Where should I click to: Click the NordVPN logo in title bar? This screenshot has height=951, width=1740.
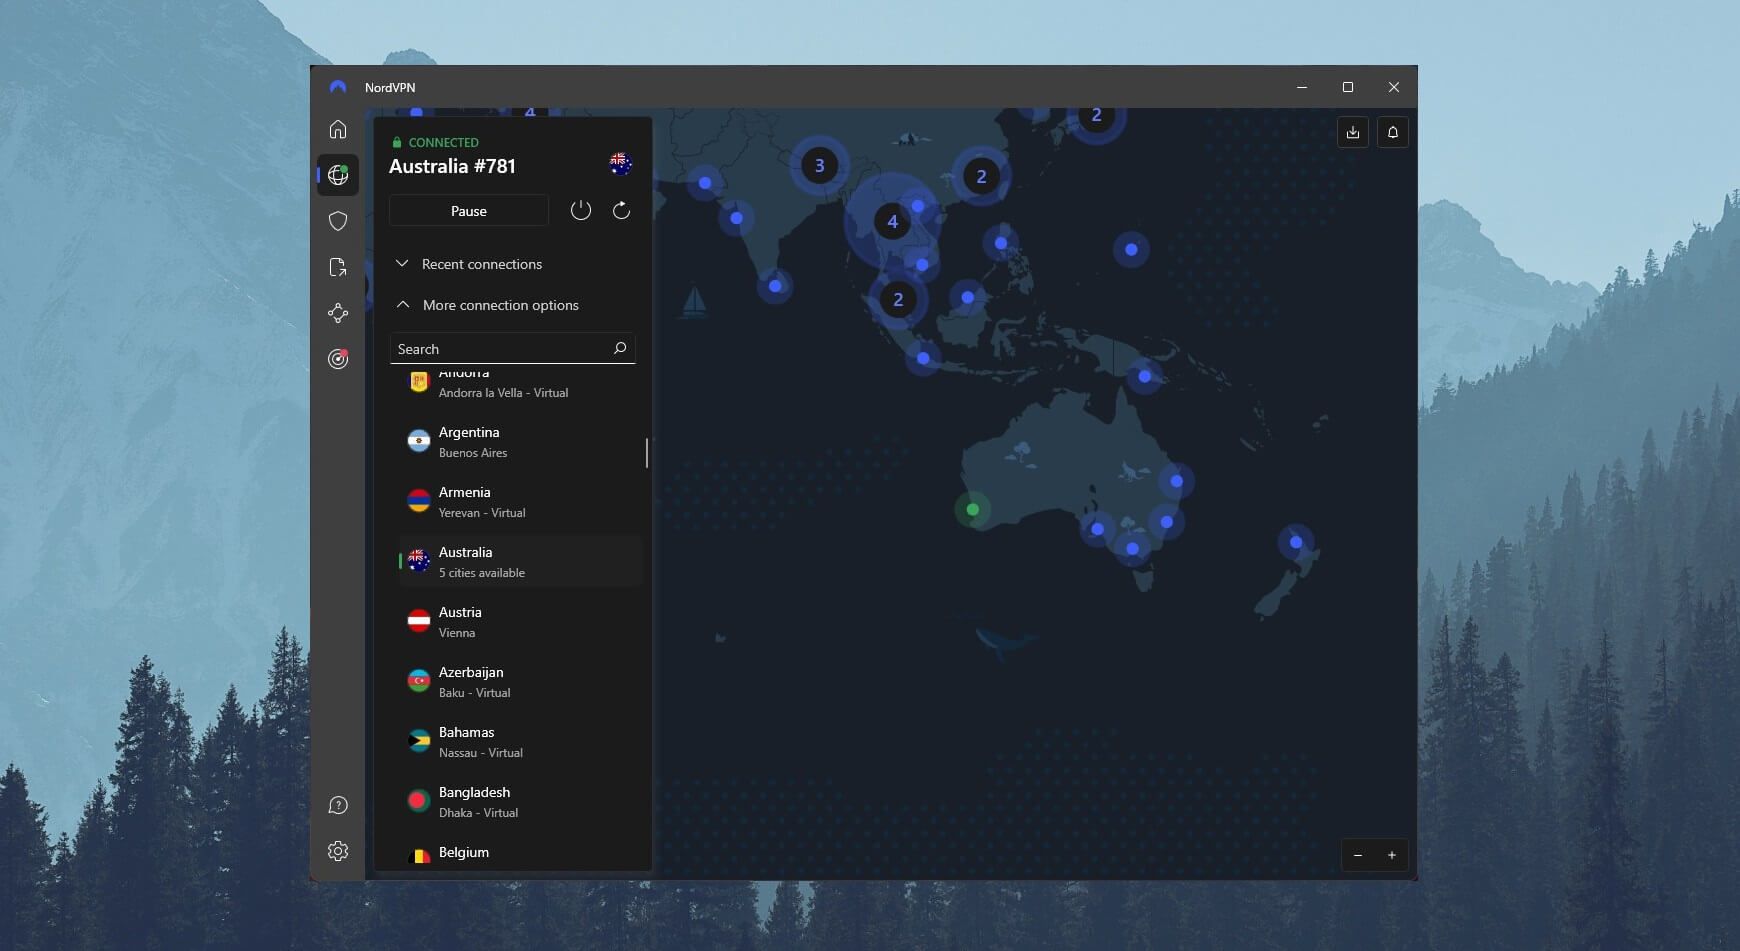coord(338,87)
